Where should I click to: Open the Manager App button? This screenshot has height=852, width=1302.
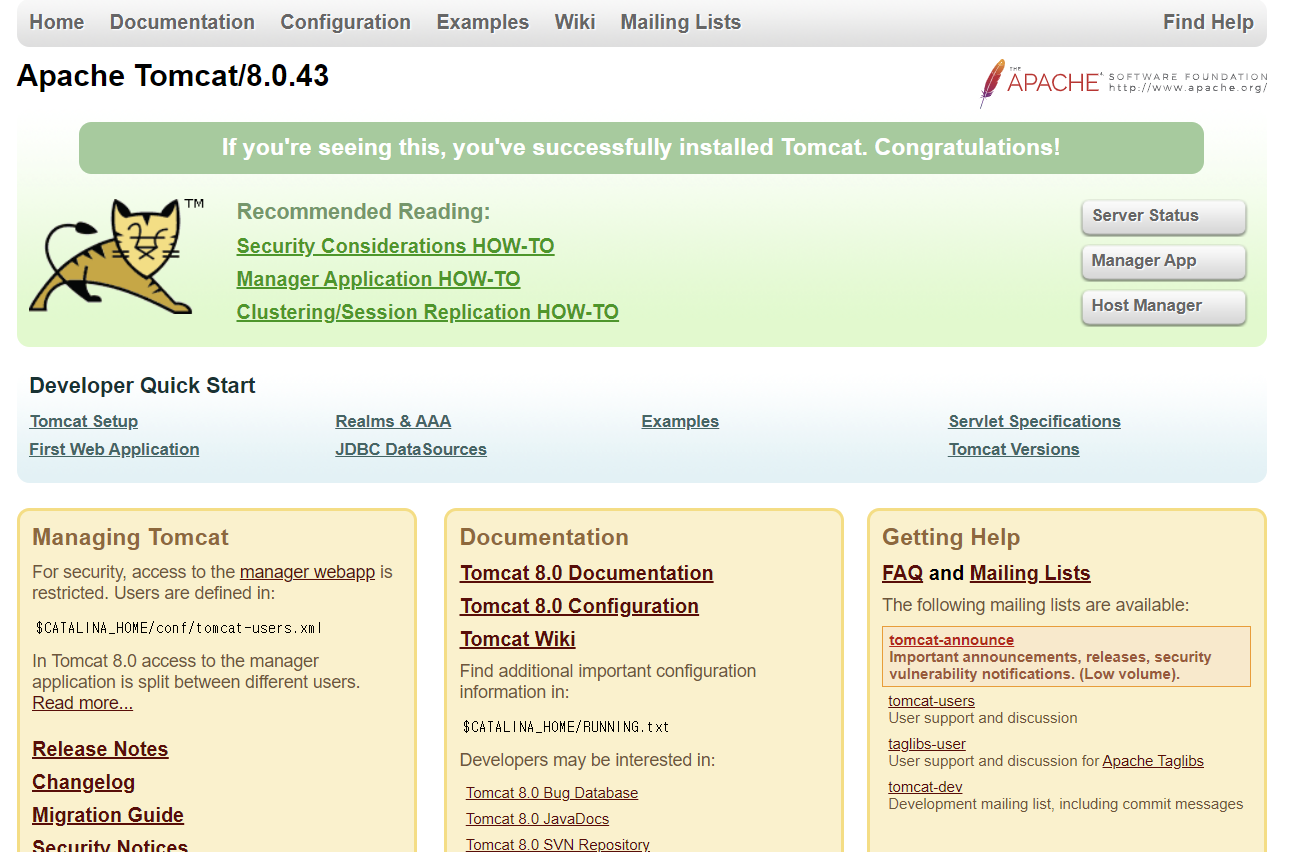(x=1164, y=261)
